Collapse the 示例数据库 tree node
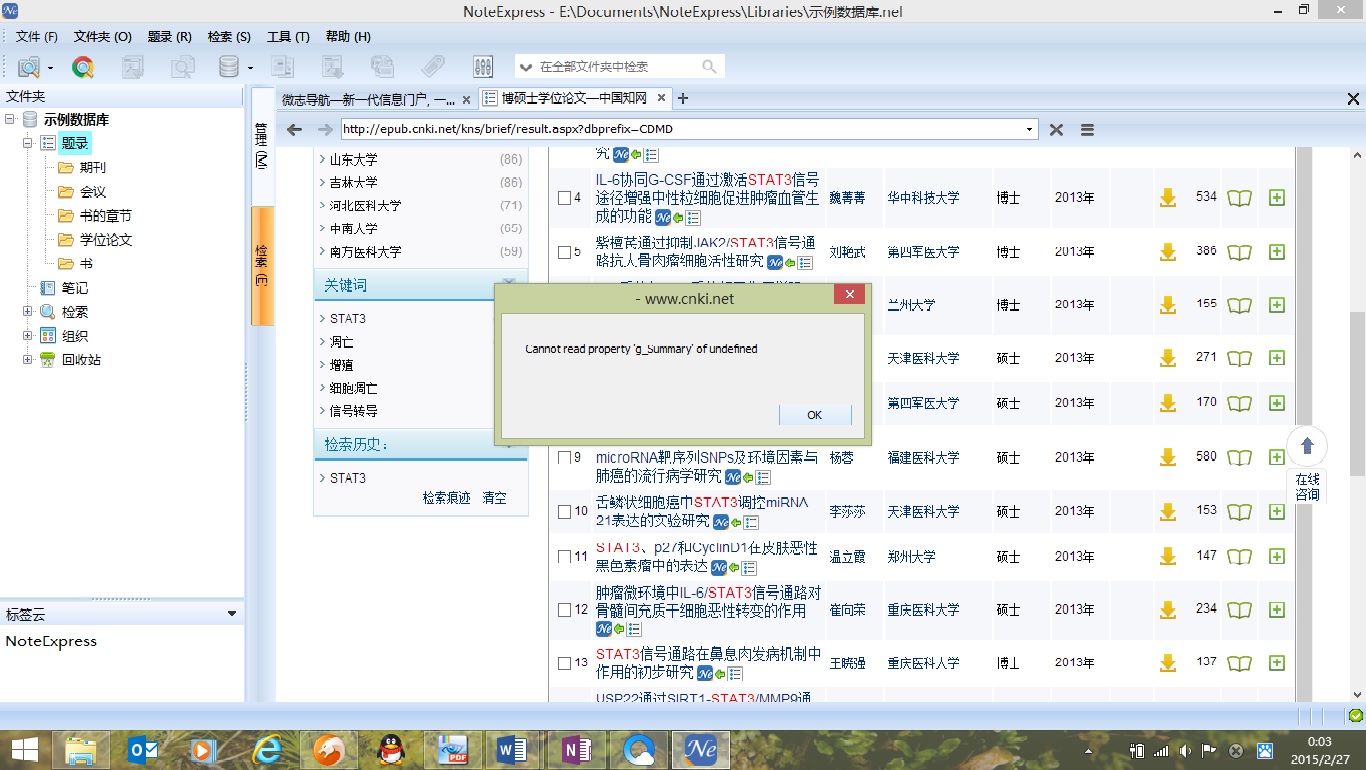This screenshot has height=770, width=1366. 10,119
